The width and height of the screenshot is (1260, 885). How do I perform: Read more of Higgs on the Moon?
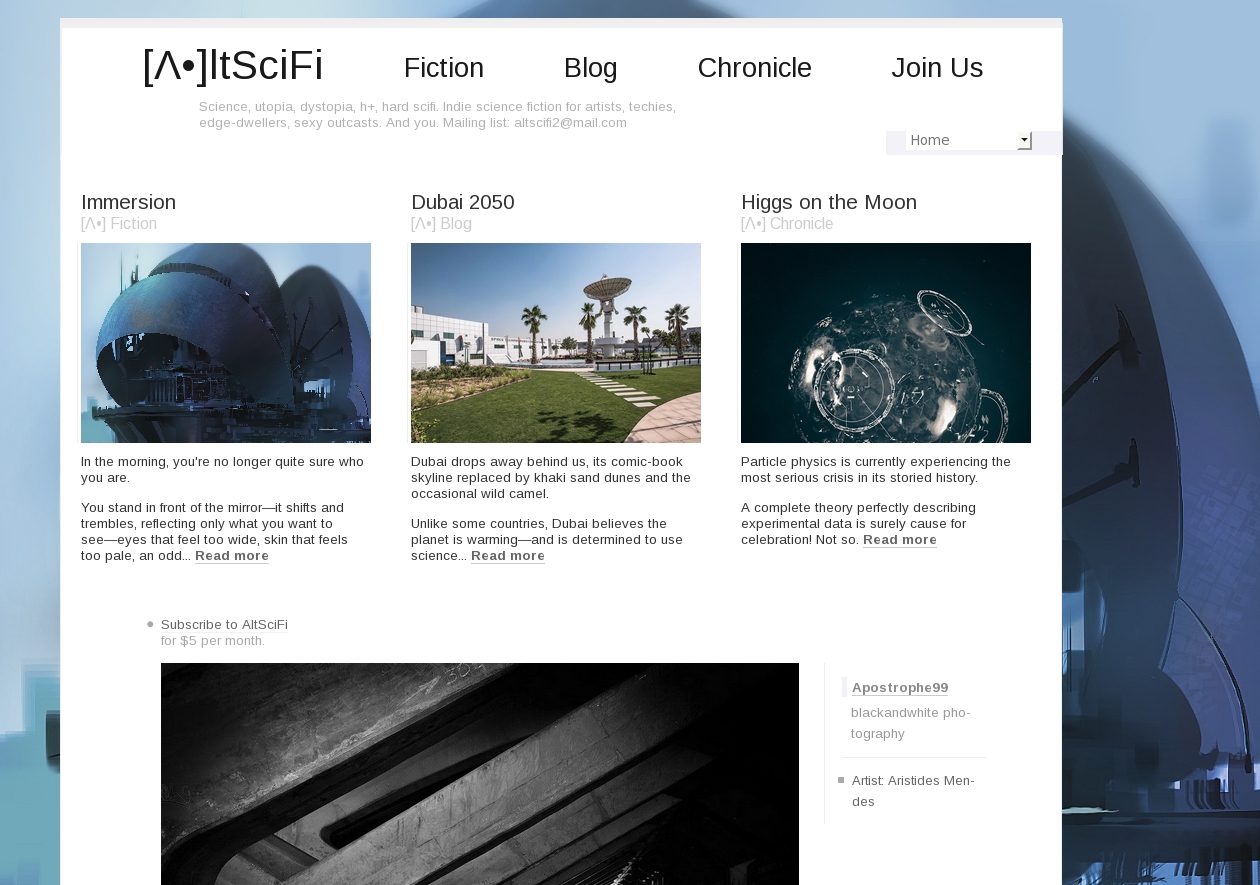(900, 540)
